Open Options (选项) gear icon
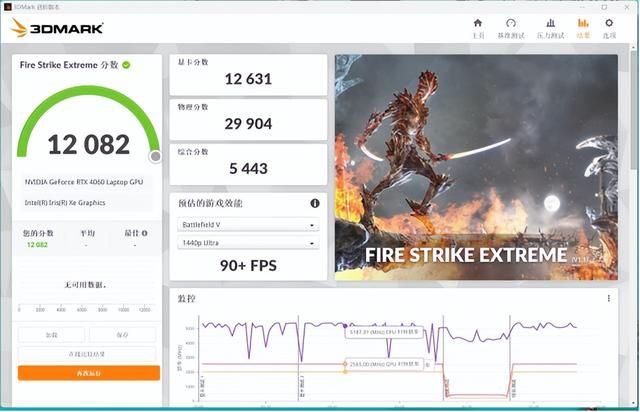 click(609, 24)
